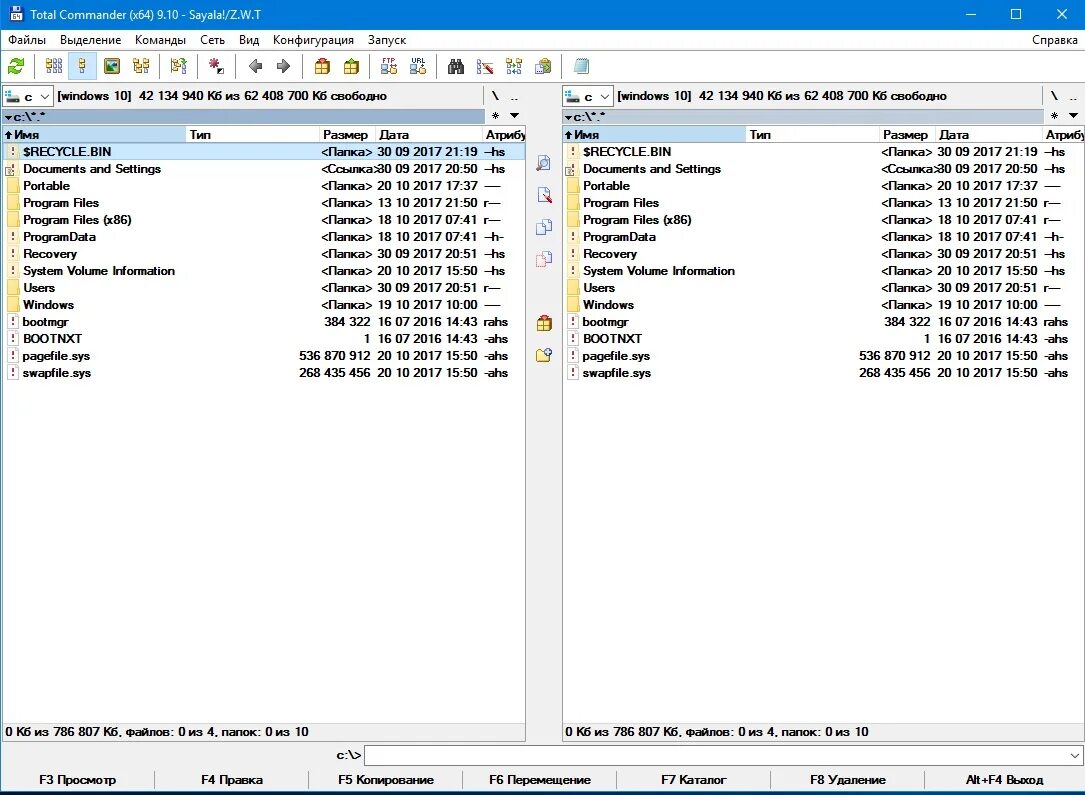
Task: Open the Справка menu
Action: tap(1055, 40)
